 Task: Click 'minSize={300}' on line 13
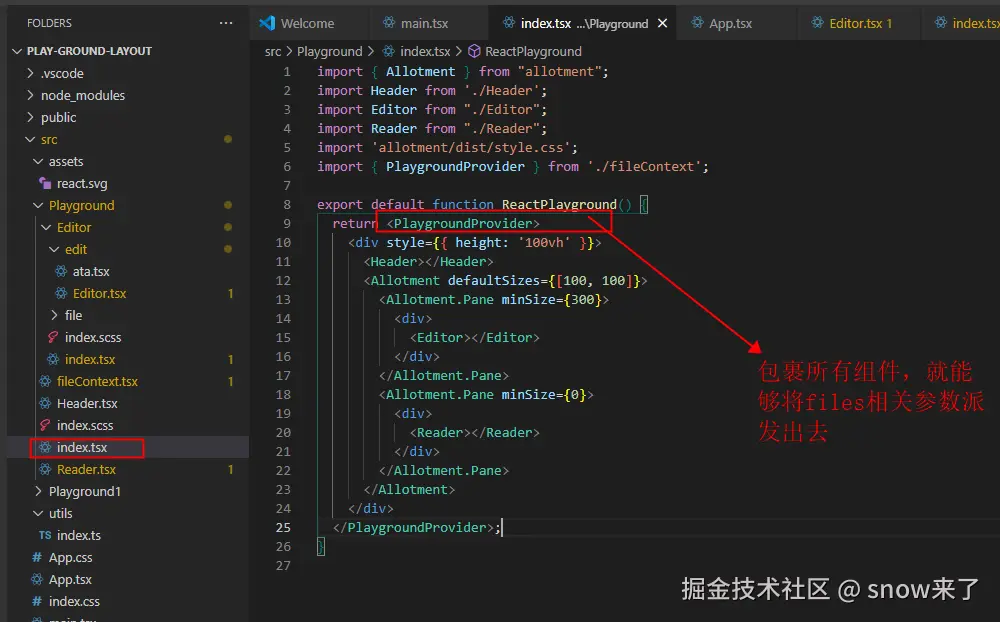point(551,299)
